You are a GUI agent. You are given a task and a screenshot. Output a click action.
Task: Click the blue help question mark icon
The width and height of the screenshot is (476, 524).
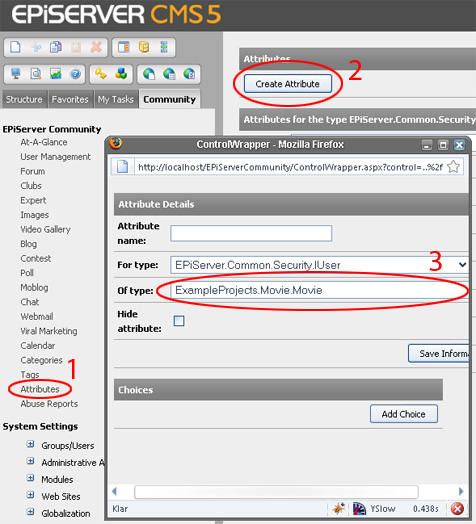click(x=76, y=74)
